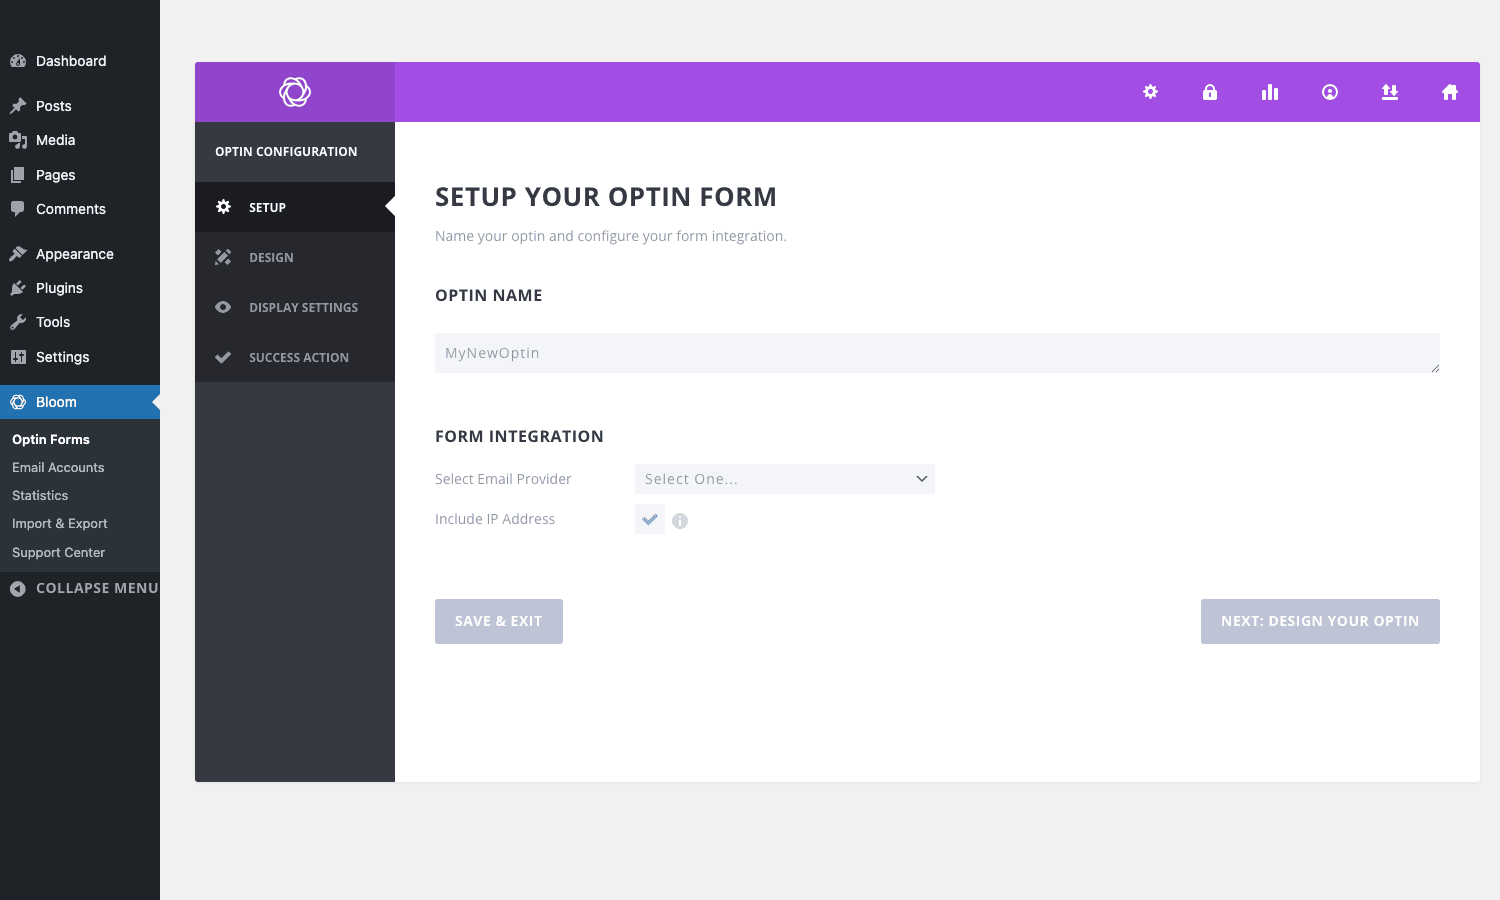Open the Optin Forms submenu link
Image resolution: width=1500 pixels, height=900 pixels.
pos(51,439)
